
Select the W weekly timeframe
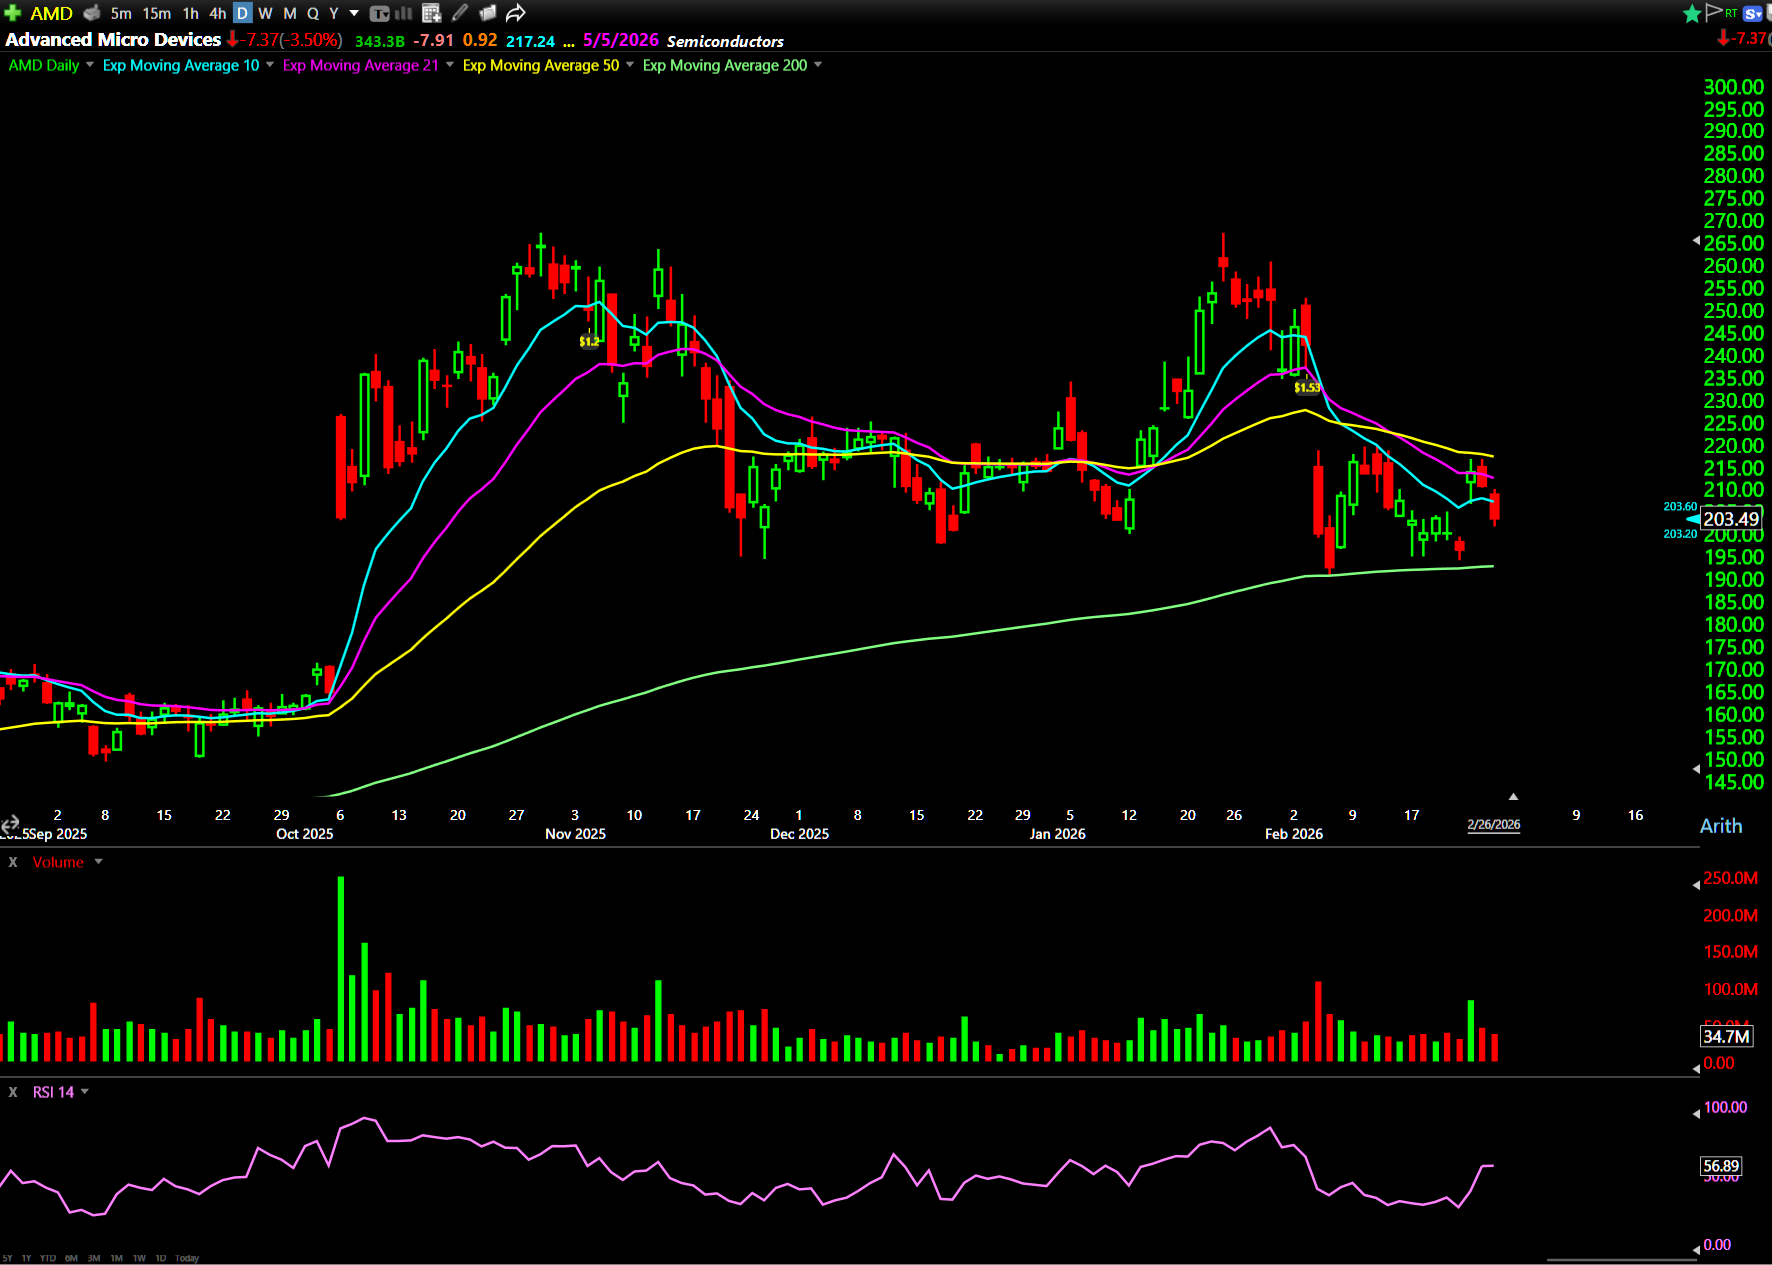point(265,13)
